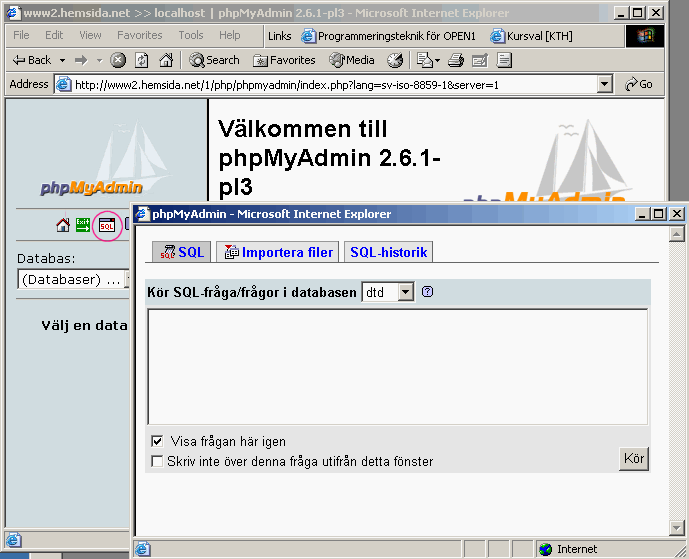This screenshot has height=559, width=689.
Task: Open the (Databaser) selector in sidebar
Action: click(x=74, y=280)
